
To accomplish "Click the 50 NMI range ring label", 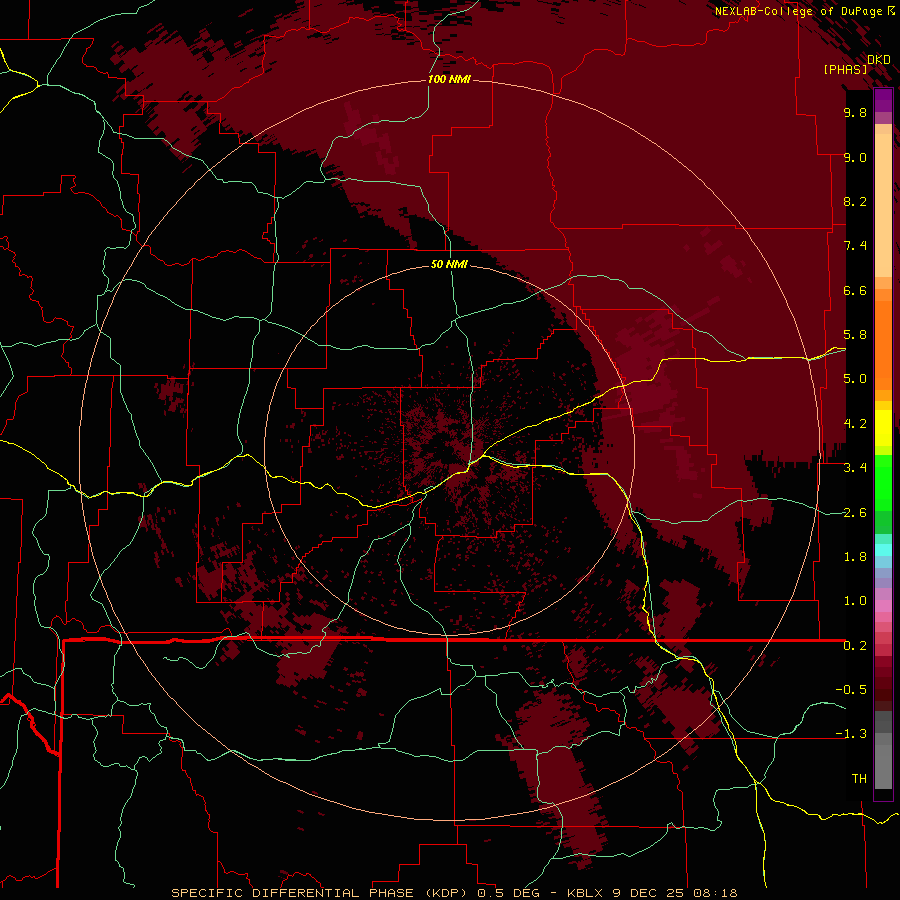I will pos(449,264).
